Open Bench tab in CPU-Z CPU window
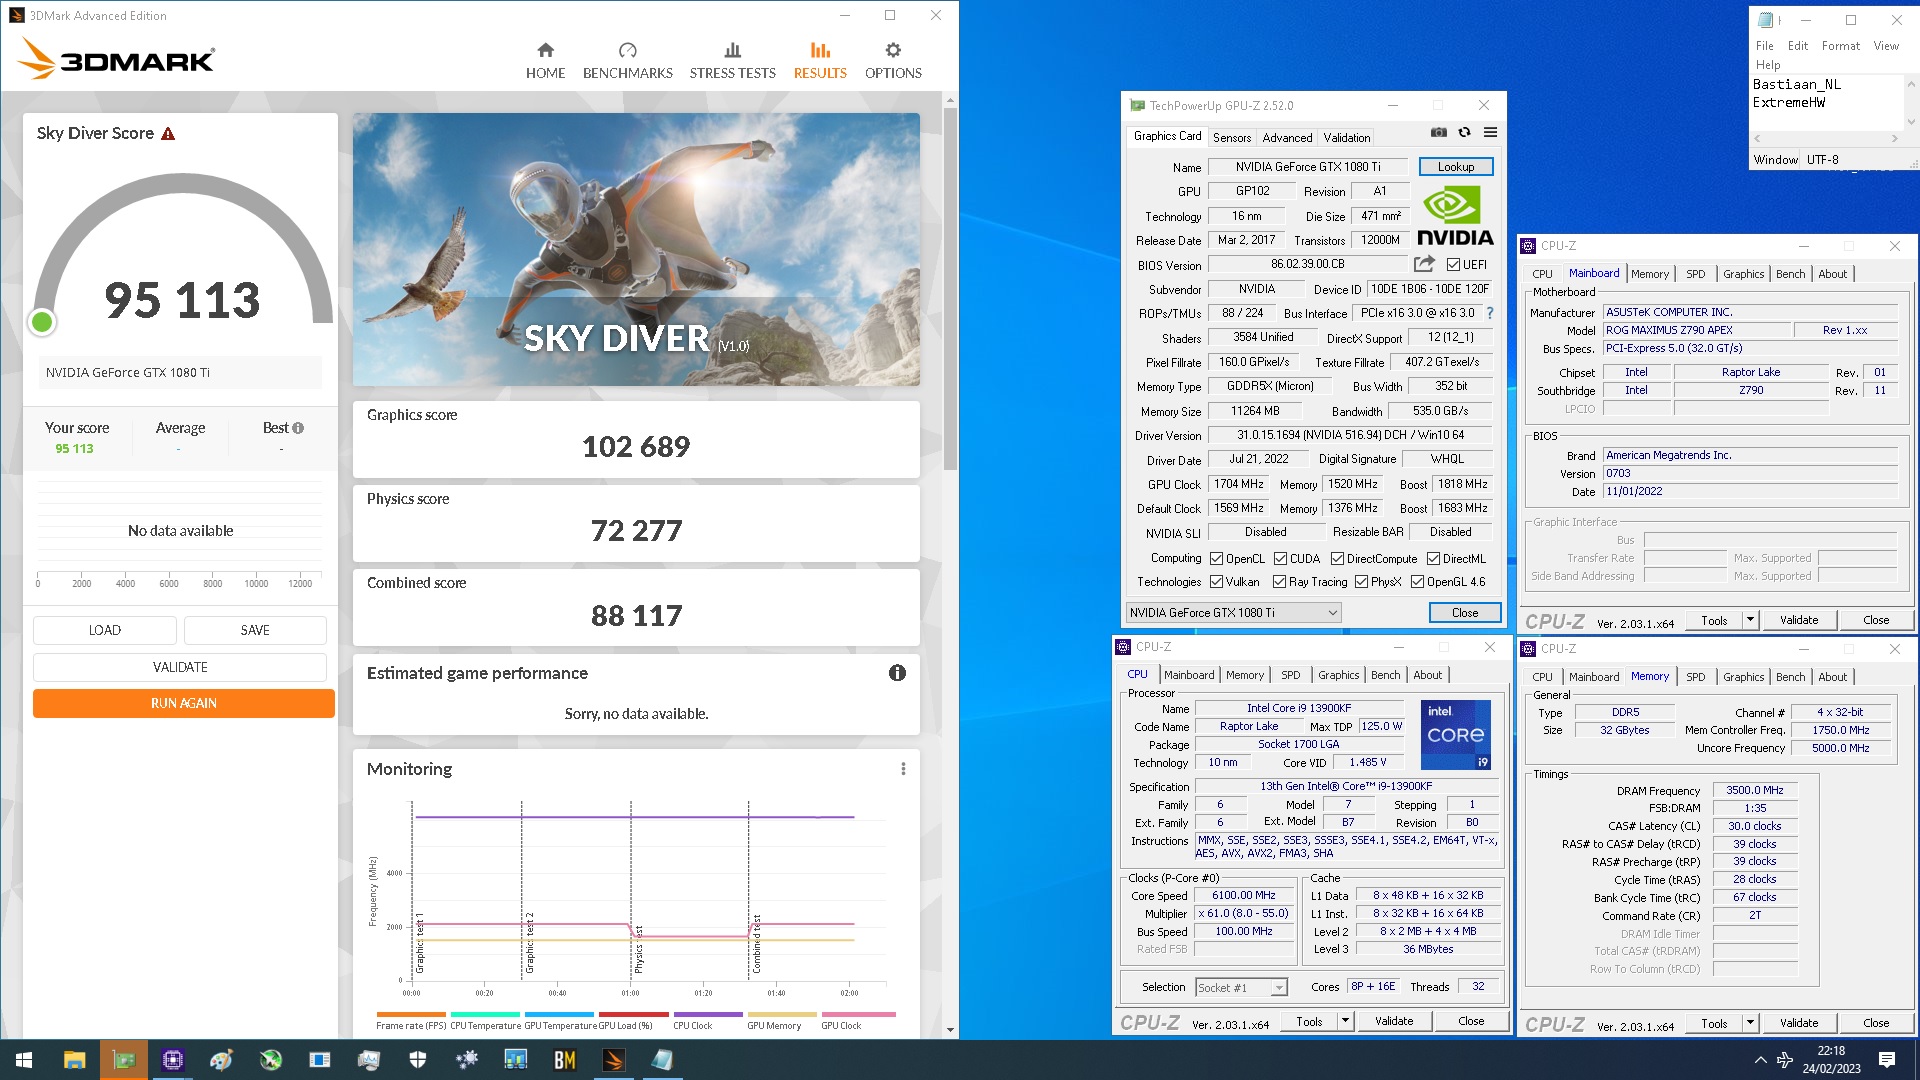Image resolution: width=1920 pixels, height=1080 pixels. pos(1385,675)
